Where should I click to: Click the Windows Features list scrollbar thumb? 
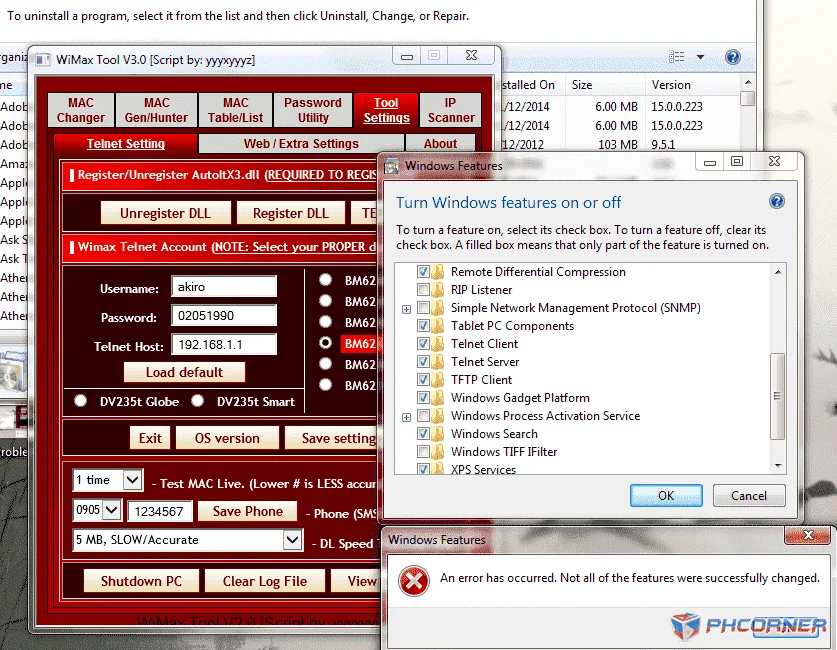tap(778, 396)
